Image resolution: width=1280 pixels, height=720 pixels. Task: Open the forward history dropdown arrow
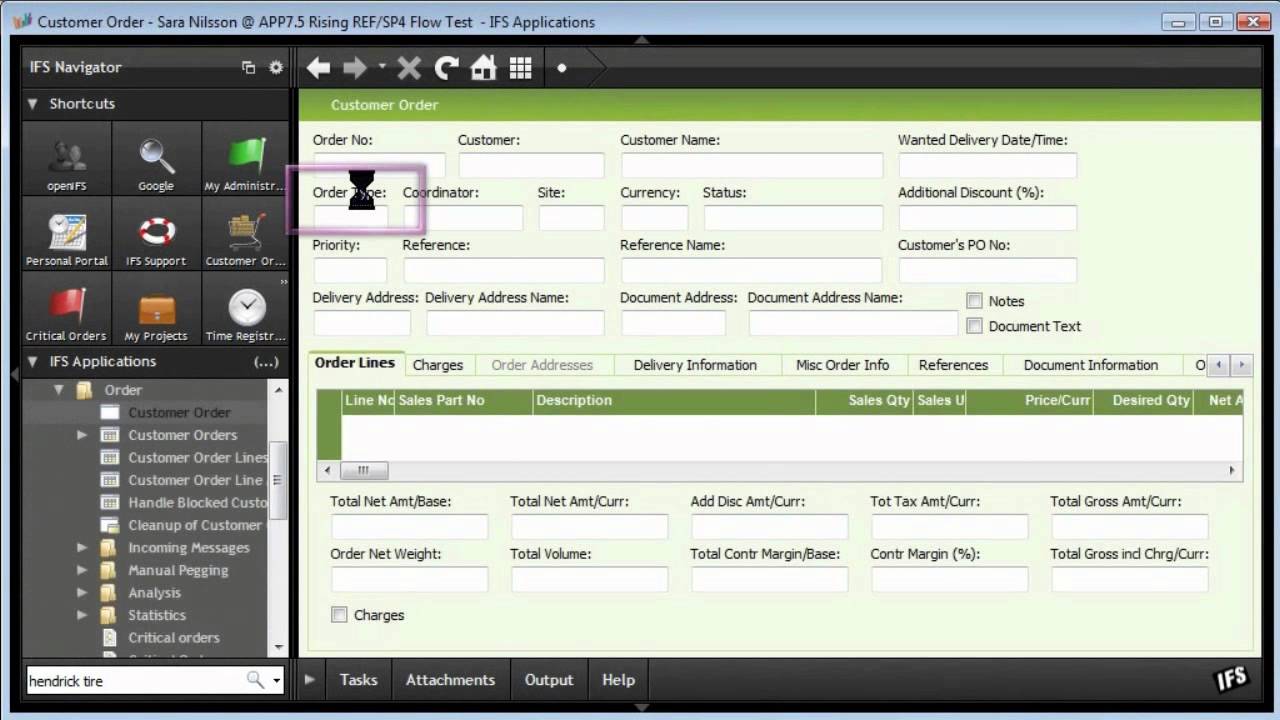[382, 66]
